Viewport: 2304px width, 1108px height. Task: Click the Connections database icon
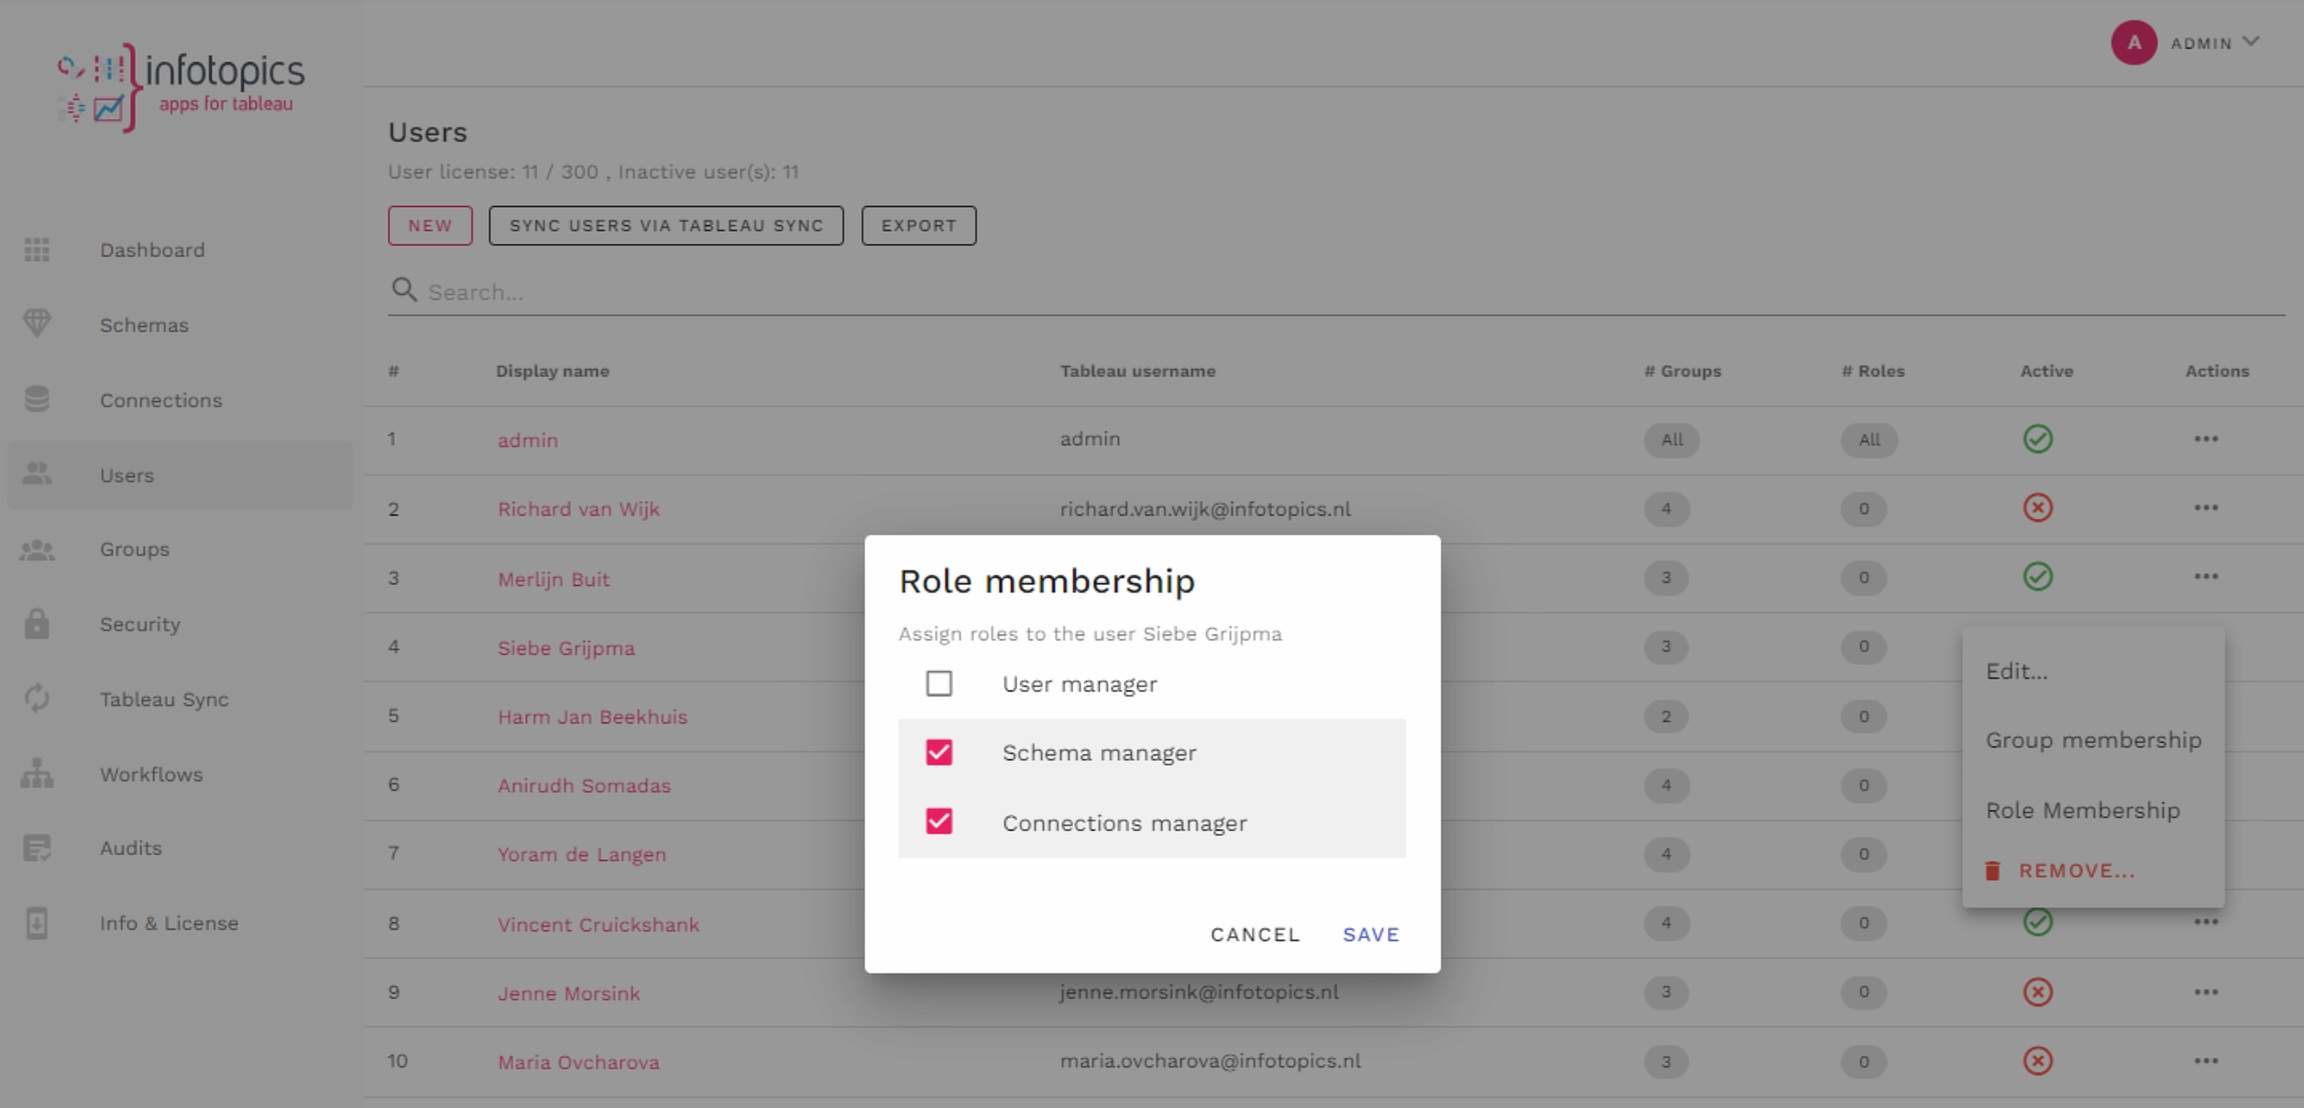[x=37, y=399]
